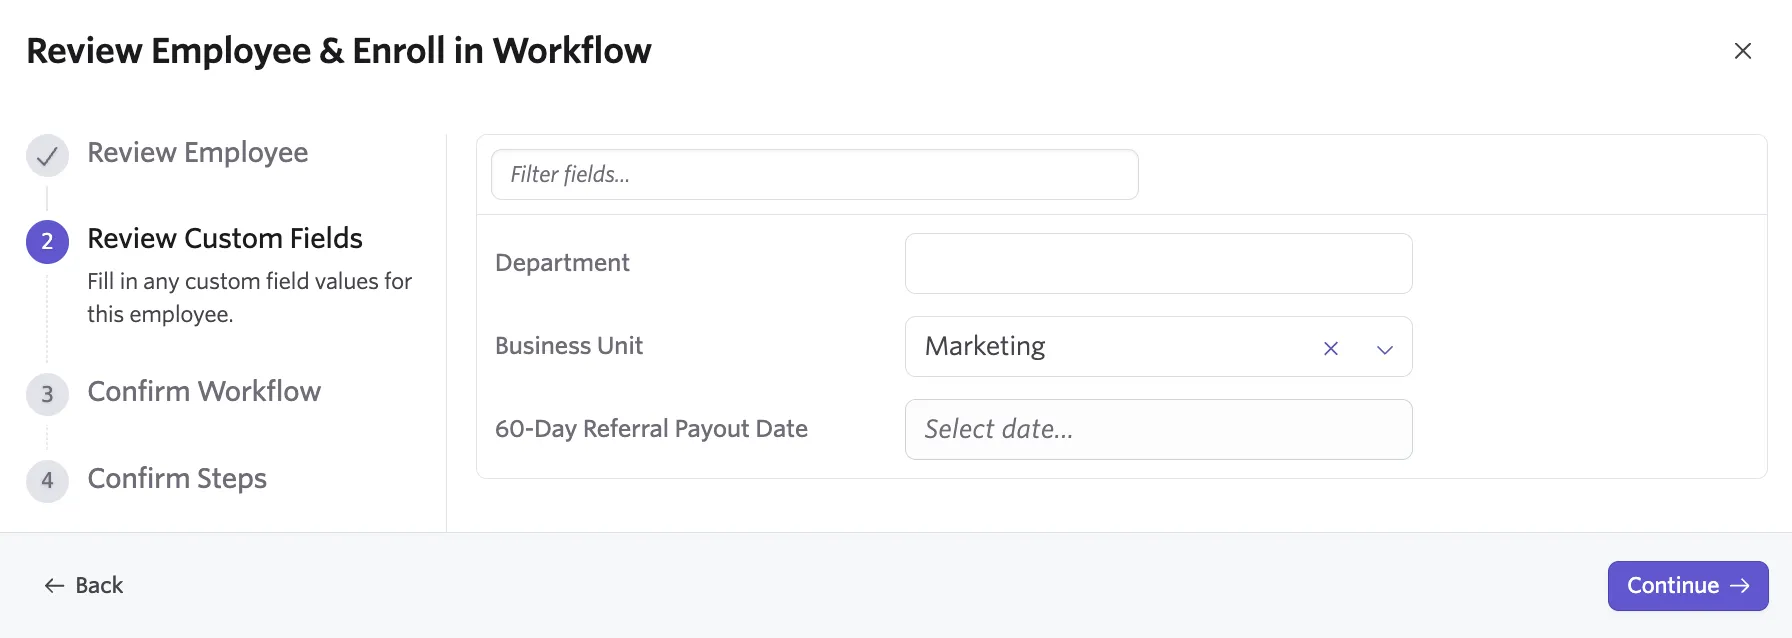Viewport: 1792px width, 638px height.
Task: Click the Filter fields search box
Action: point(814,174)
